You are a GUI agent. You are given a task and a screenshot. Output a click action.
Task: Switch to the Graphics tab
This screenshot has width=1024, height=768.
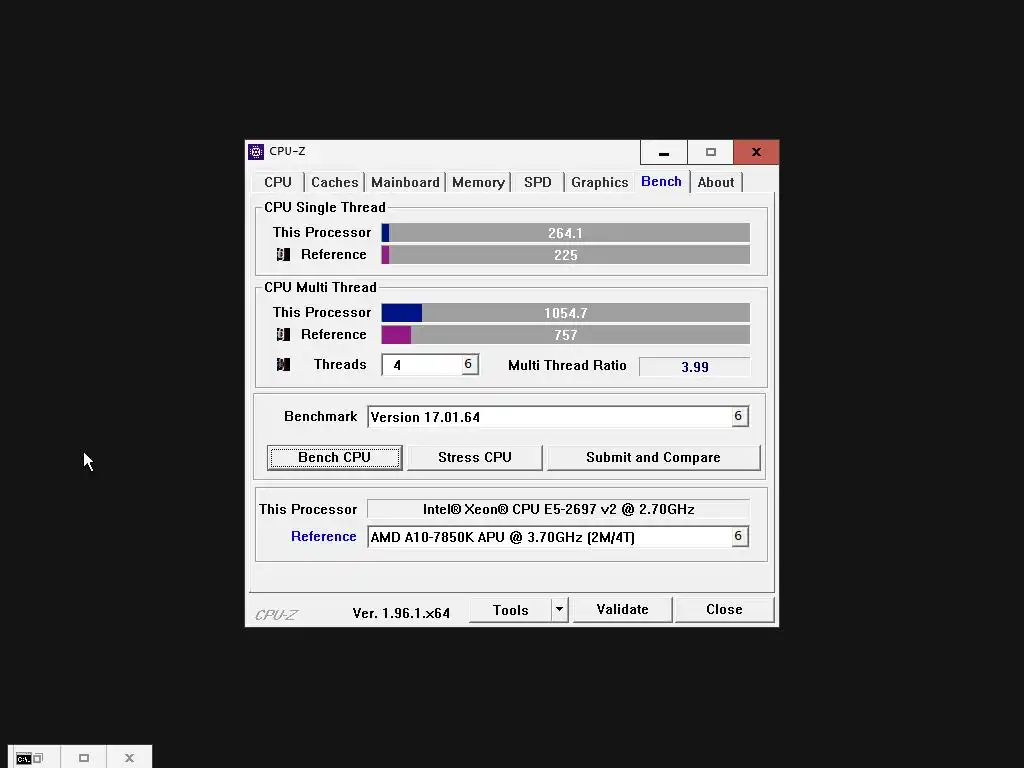600,182
